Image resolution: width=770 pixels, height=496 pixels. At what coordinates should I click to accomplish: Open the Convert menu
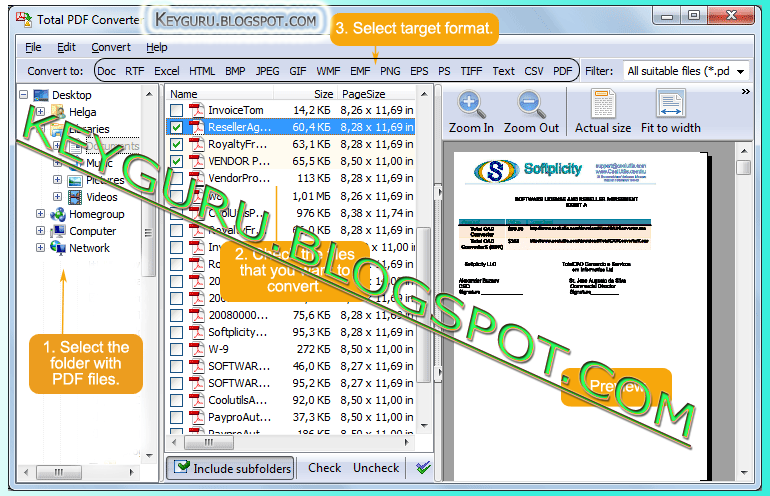(x=111, y=47)
